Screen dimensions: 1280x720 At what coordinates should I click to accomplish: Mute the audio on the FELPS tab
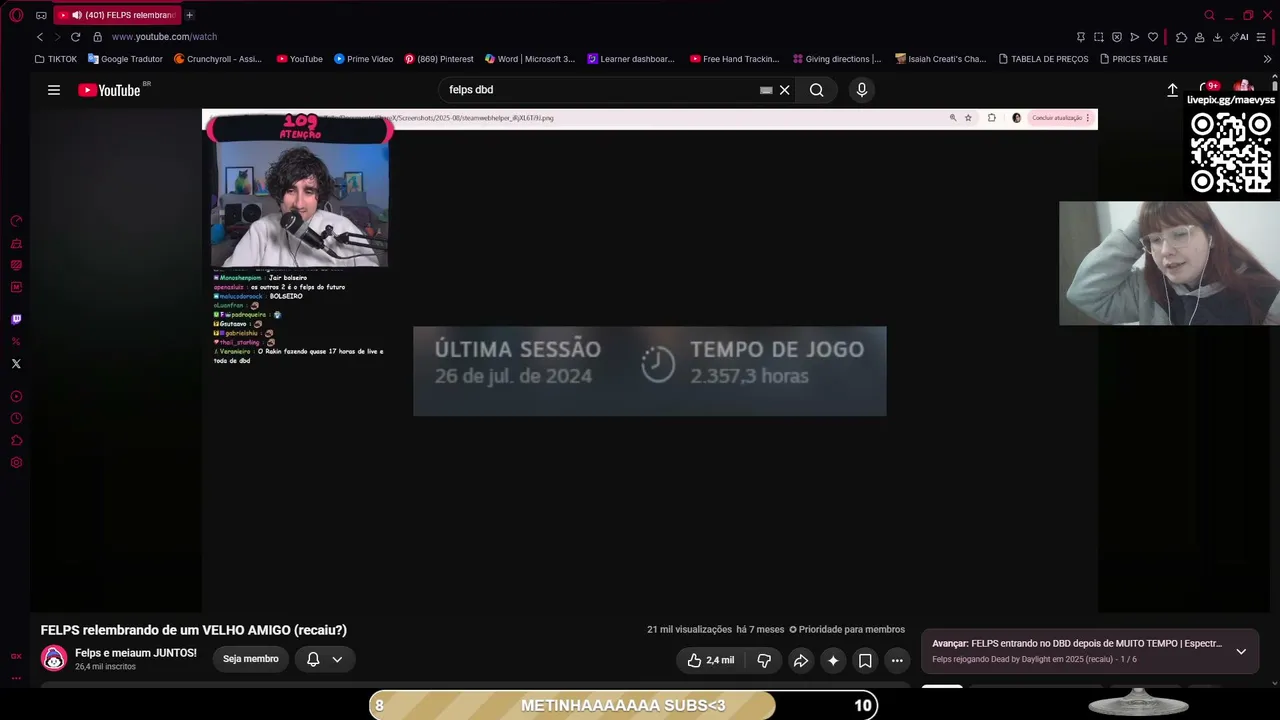click(77, 15)
